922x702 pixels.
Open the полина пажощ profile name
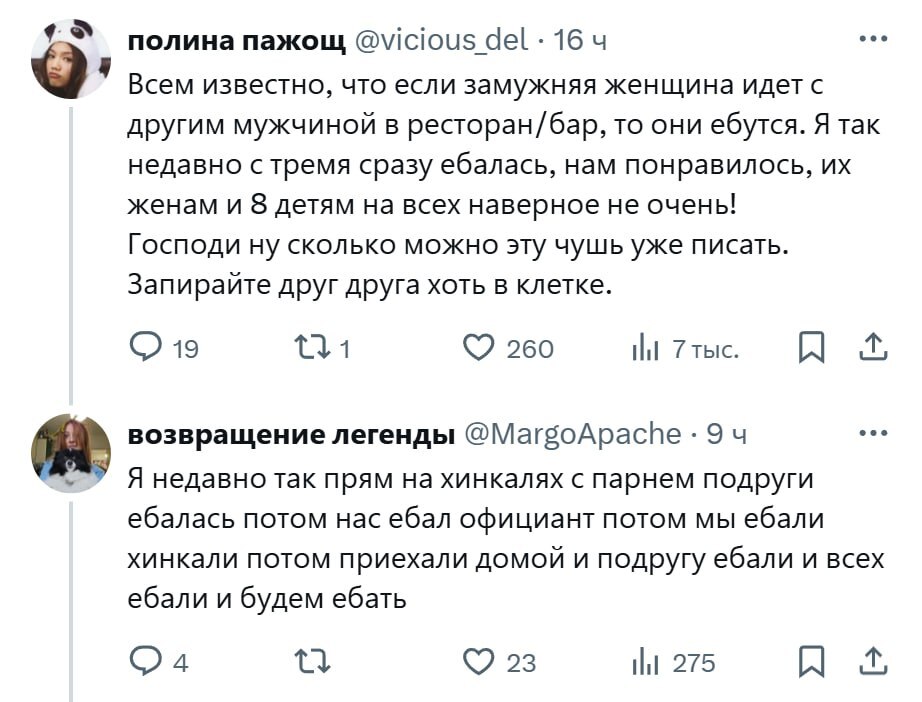click(236, 40)
